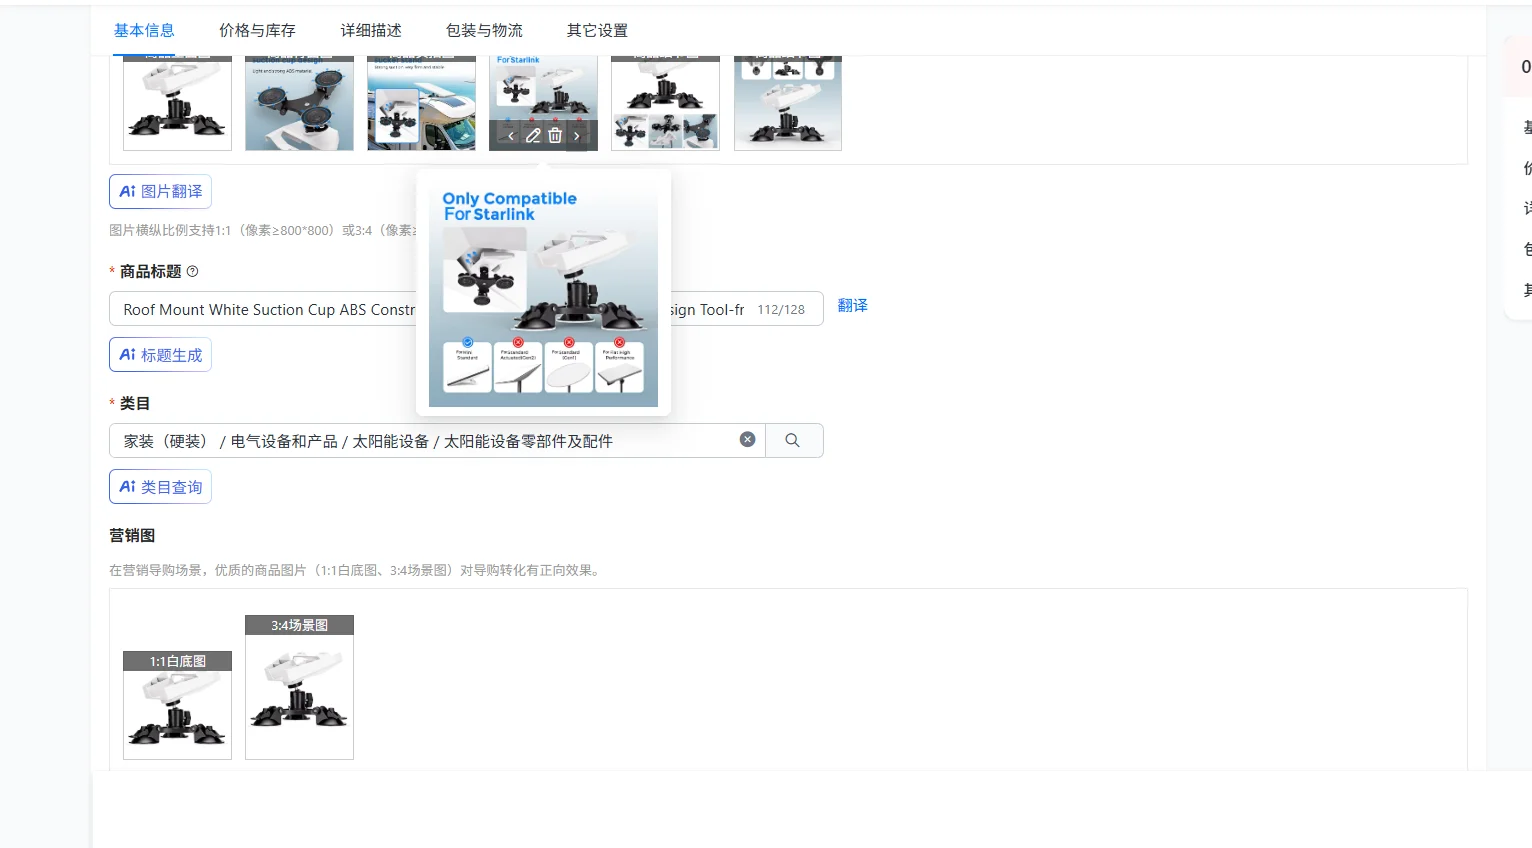The width and height of the screenshot is (1532, 848).
Task: Switch to the 基本信息 tab
Action: tap(144, 30)
